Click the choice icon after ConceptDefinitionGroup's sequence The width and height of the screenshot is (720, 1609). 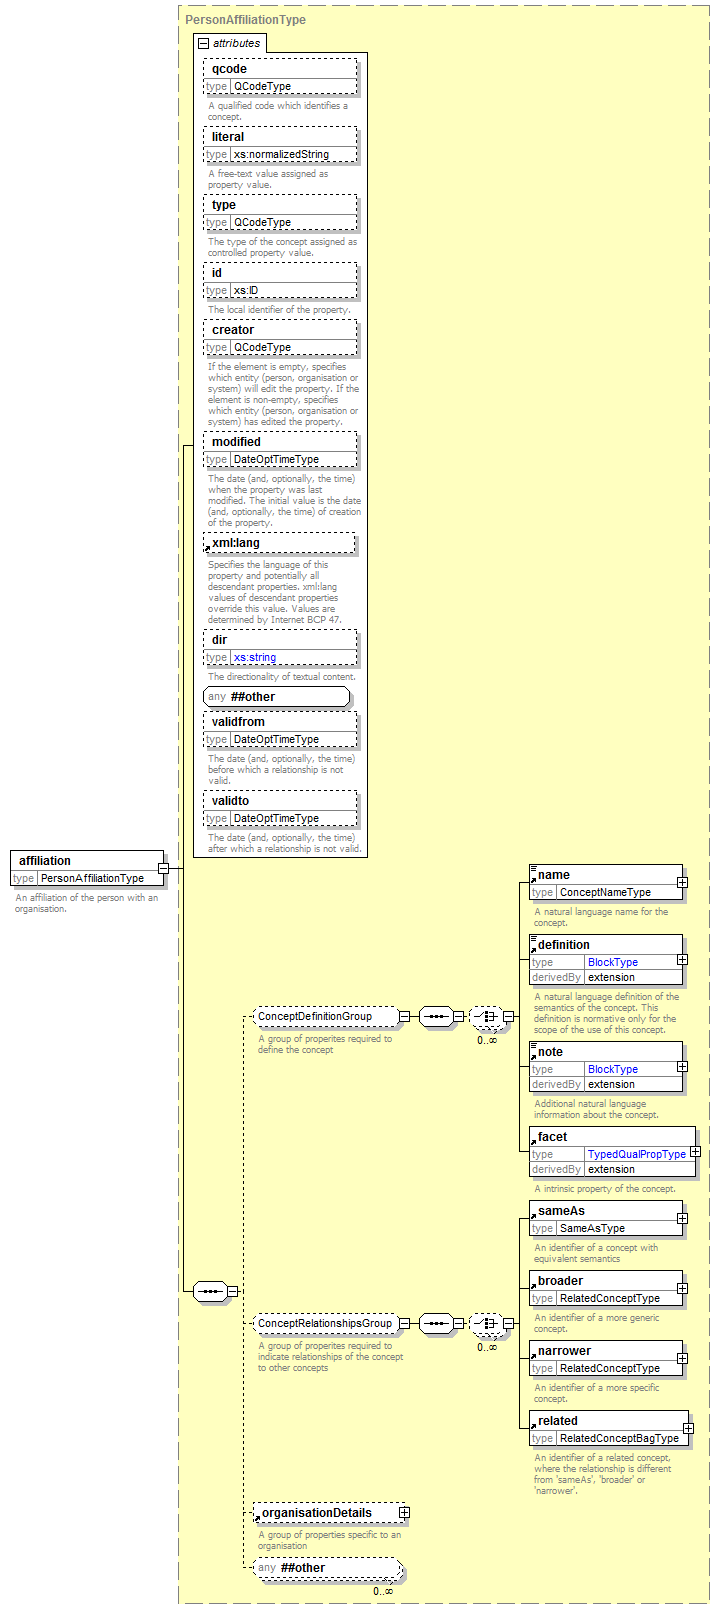click(486, 1016)
